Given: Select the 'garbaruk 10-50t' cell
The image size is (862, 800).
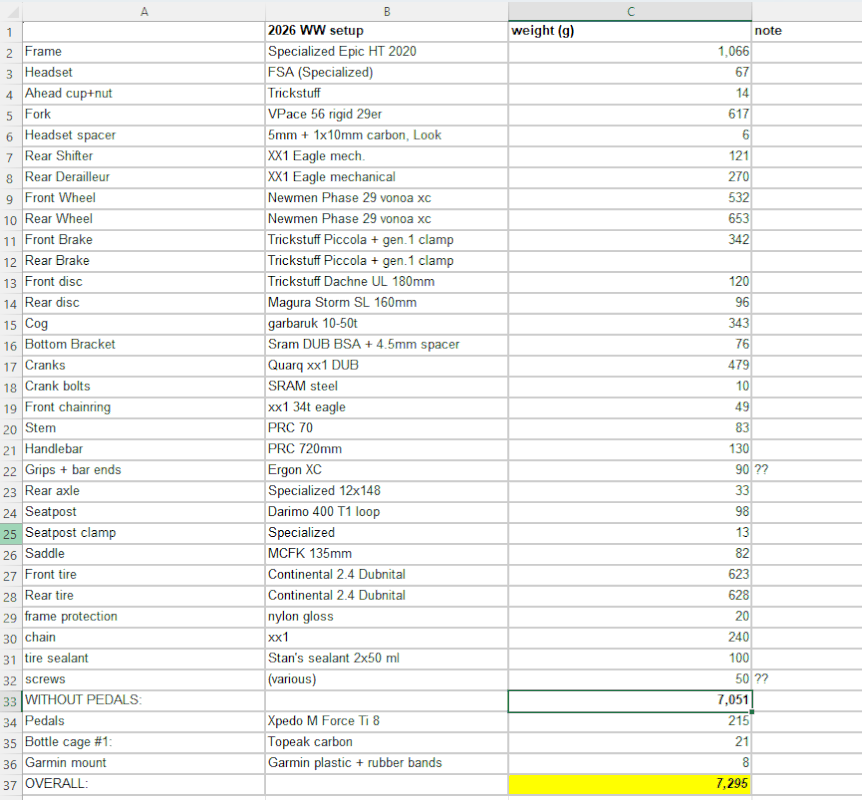Looking at the screenshot, I should point(386,324).
